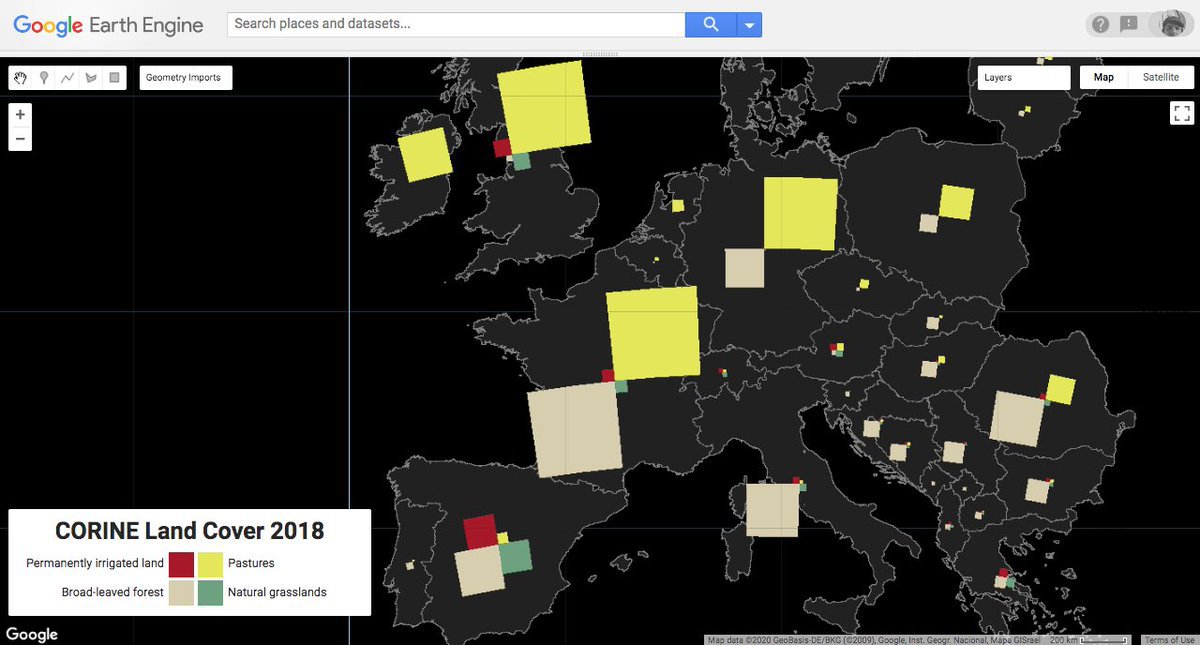This screenshot has width=1200, height=645.
Task: Switch to Satellite map view
Action: pos(1160,78)
